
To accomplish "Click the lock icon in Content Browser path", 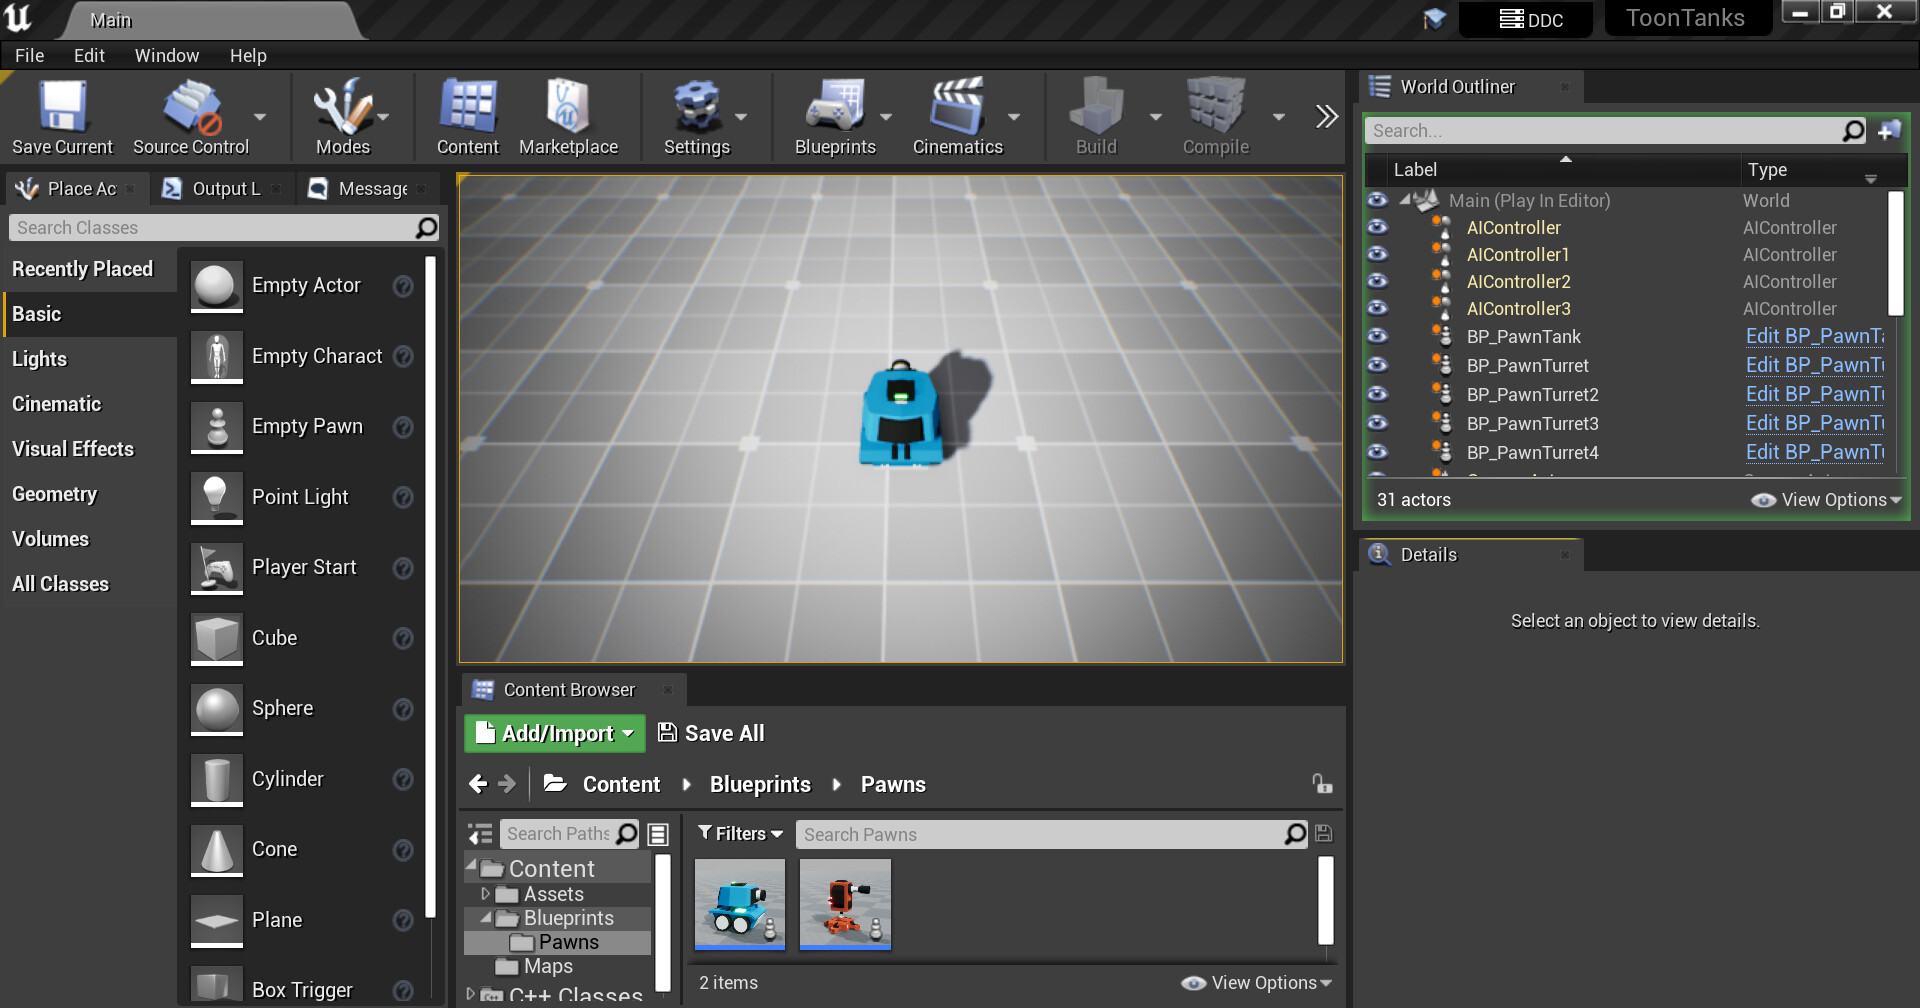I will pos(1322,784).
